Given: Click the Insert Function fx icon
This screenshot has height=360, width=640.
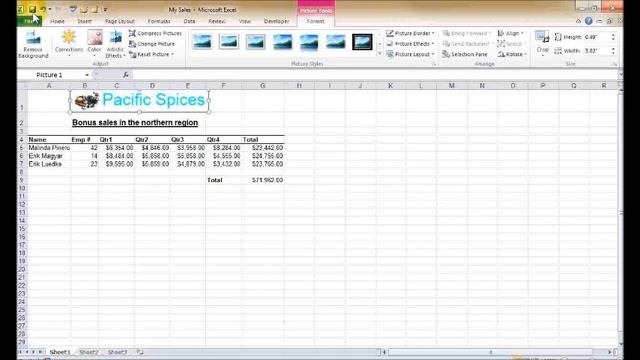Looking at the screenshot, I should click(x=126, y=75).
